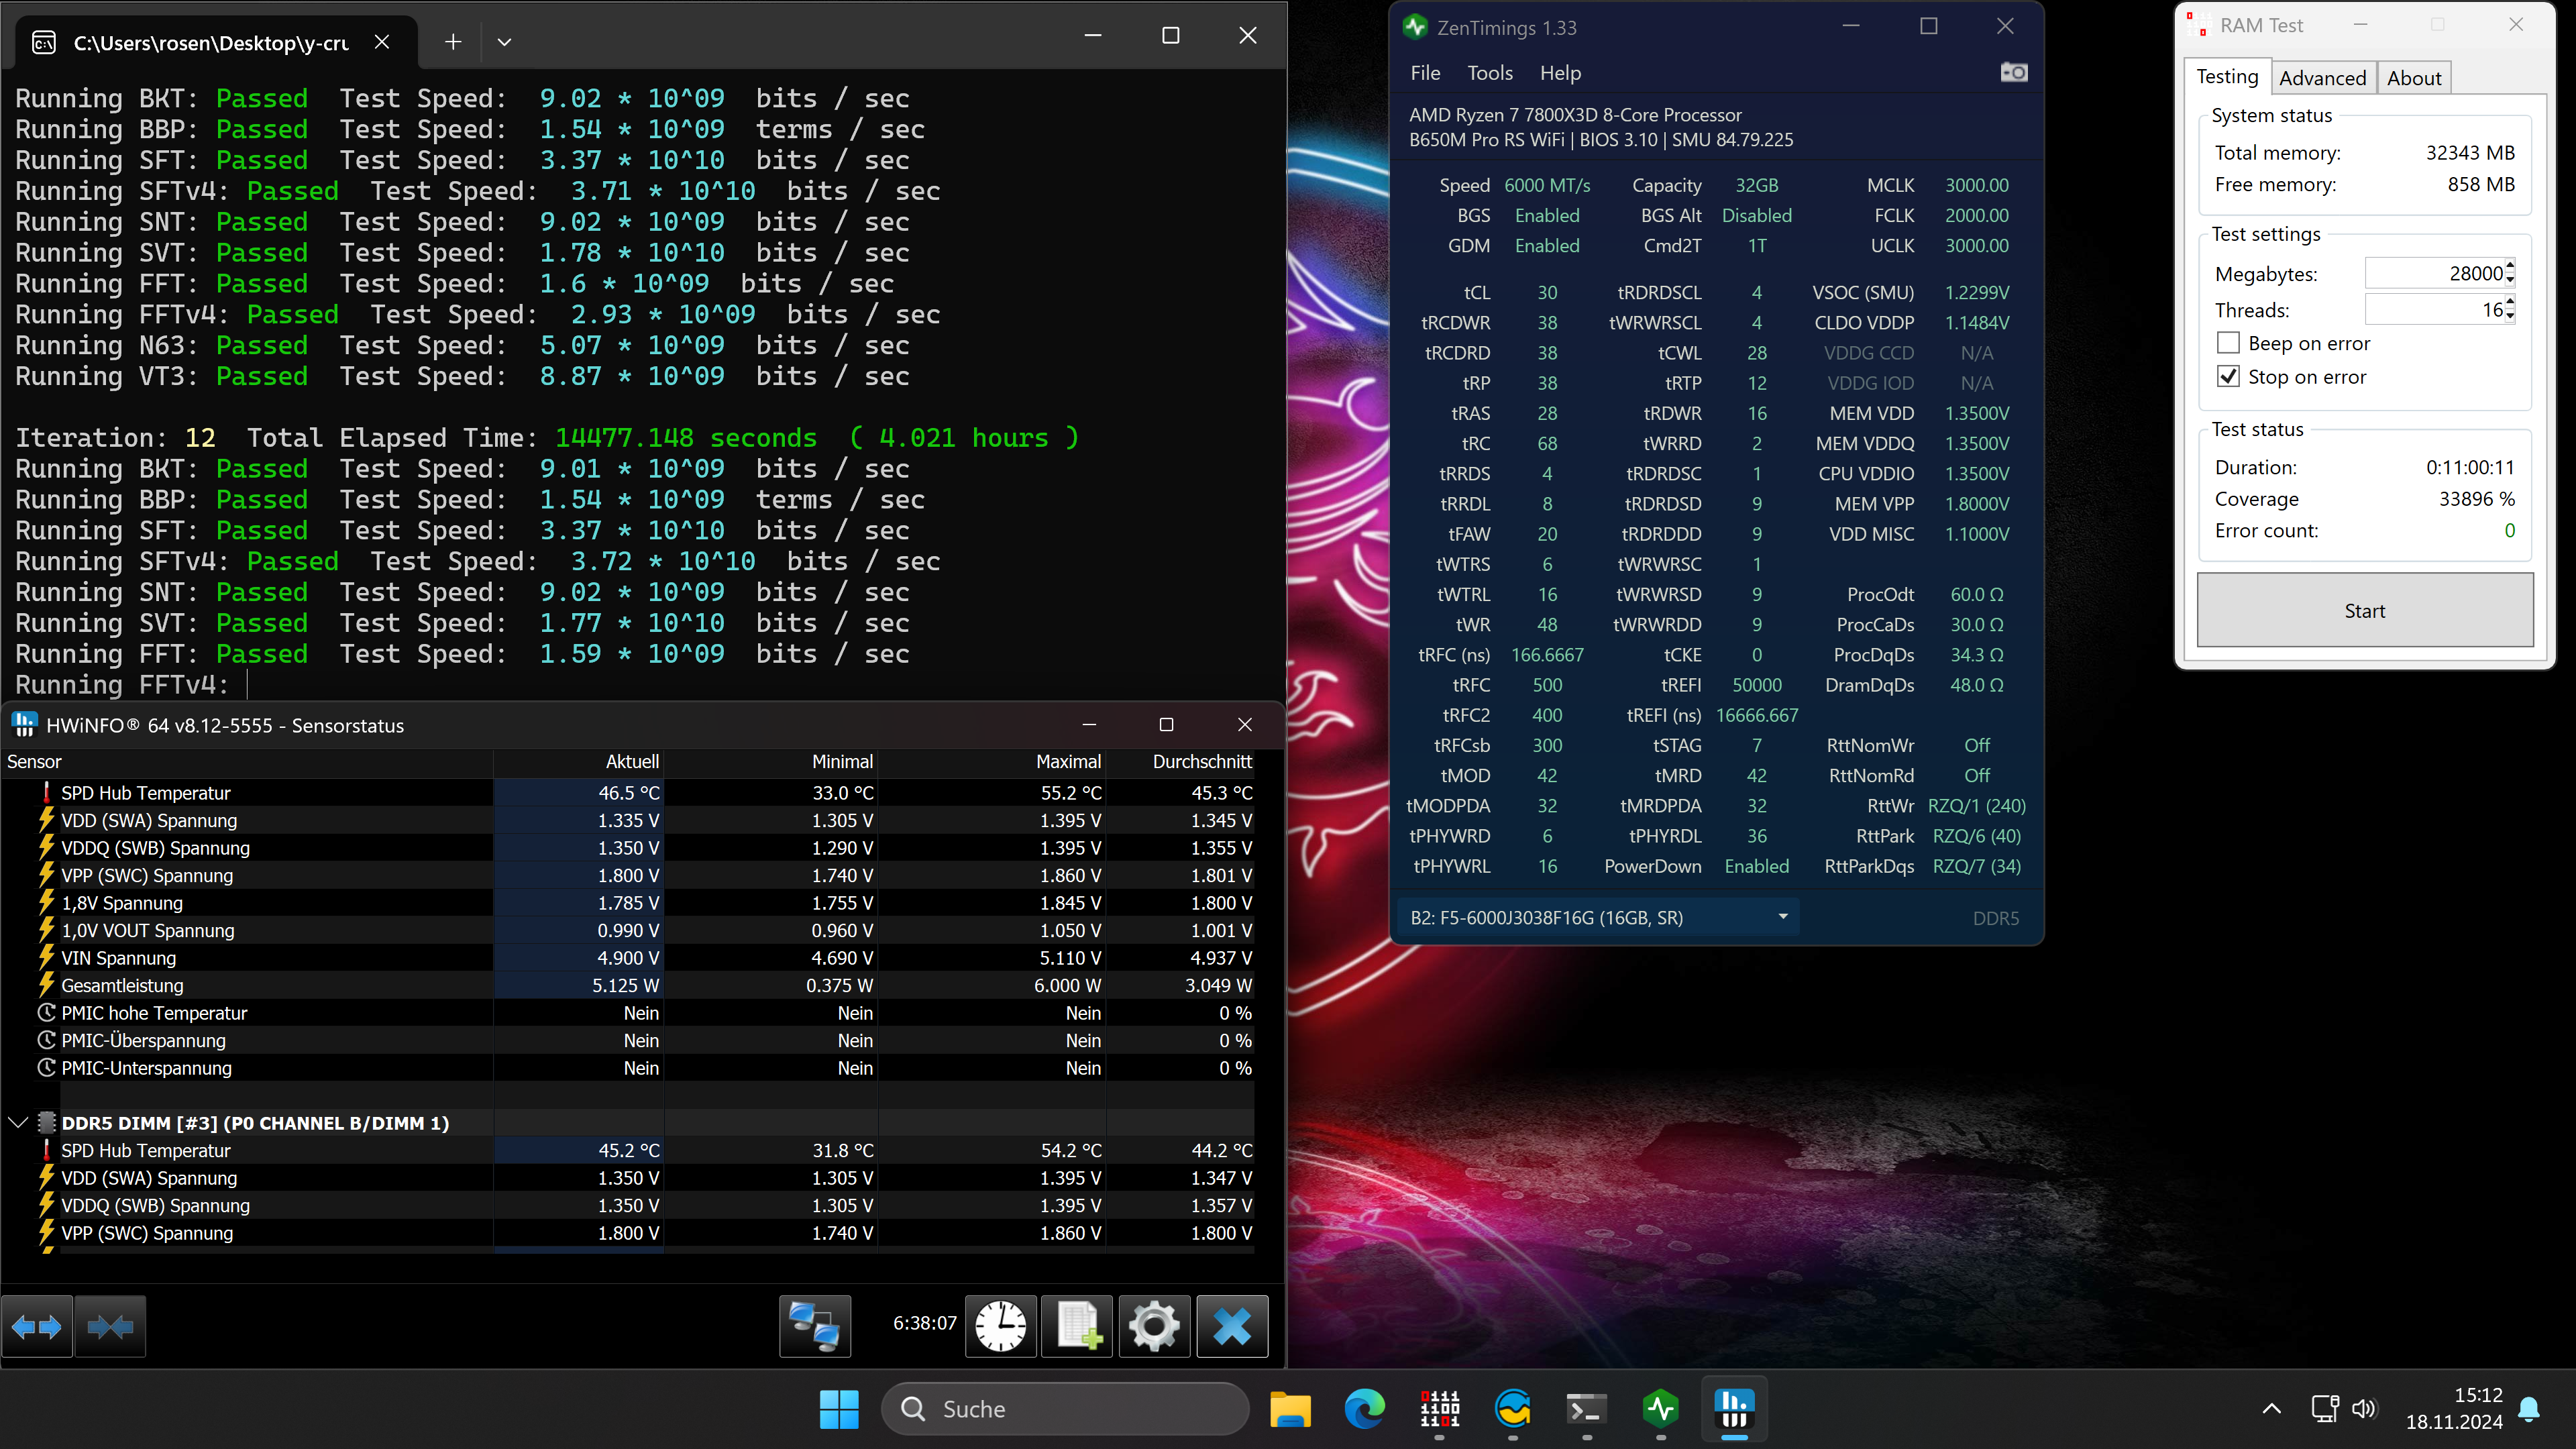This screenshot has width=2576, height=1449.
Task: Open Microsoft Edge from taskbar
Action: pyautogui.click(x=1364, y=1409)
